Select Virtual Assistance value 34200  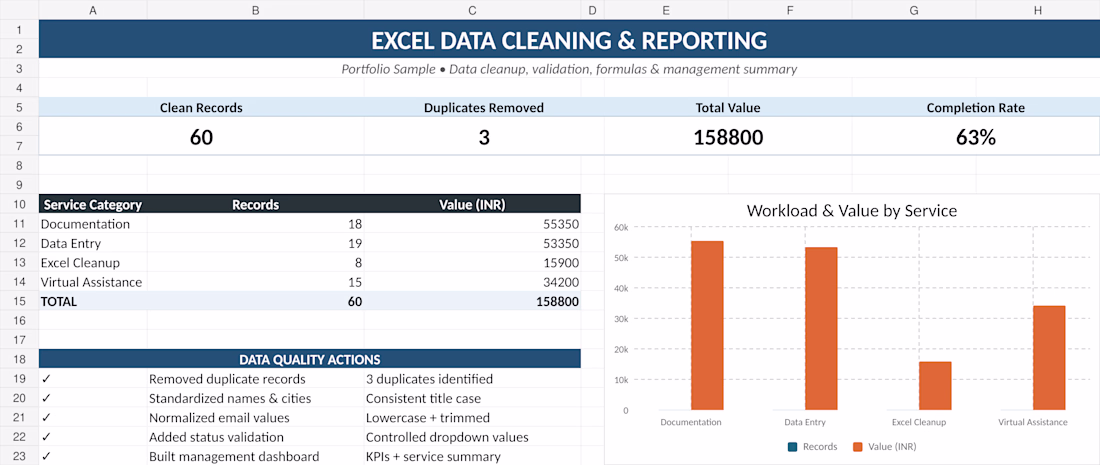pyautogui.click(x=472, y=282)
